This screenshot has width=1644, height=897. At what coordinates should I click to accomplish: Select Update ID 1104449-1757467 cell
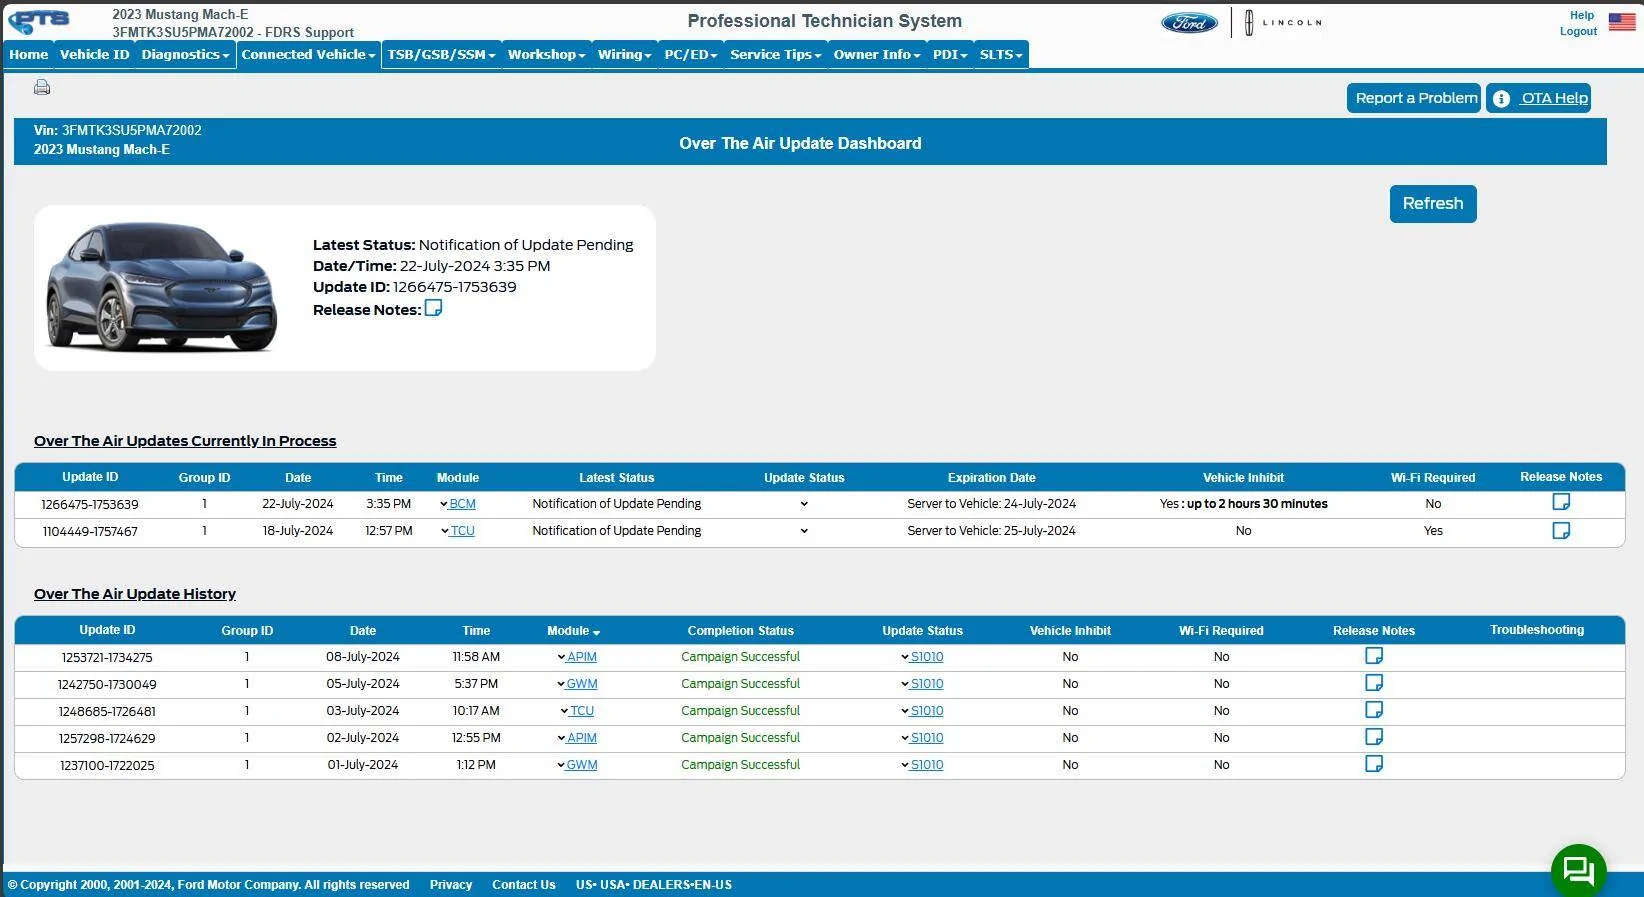(90, 532)
